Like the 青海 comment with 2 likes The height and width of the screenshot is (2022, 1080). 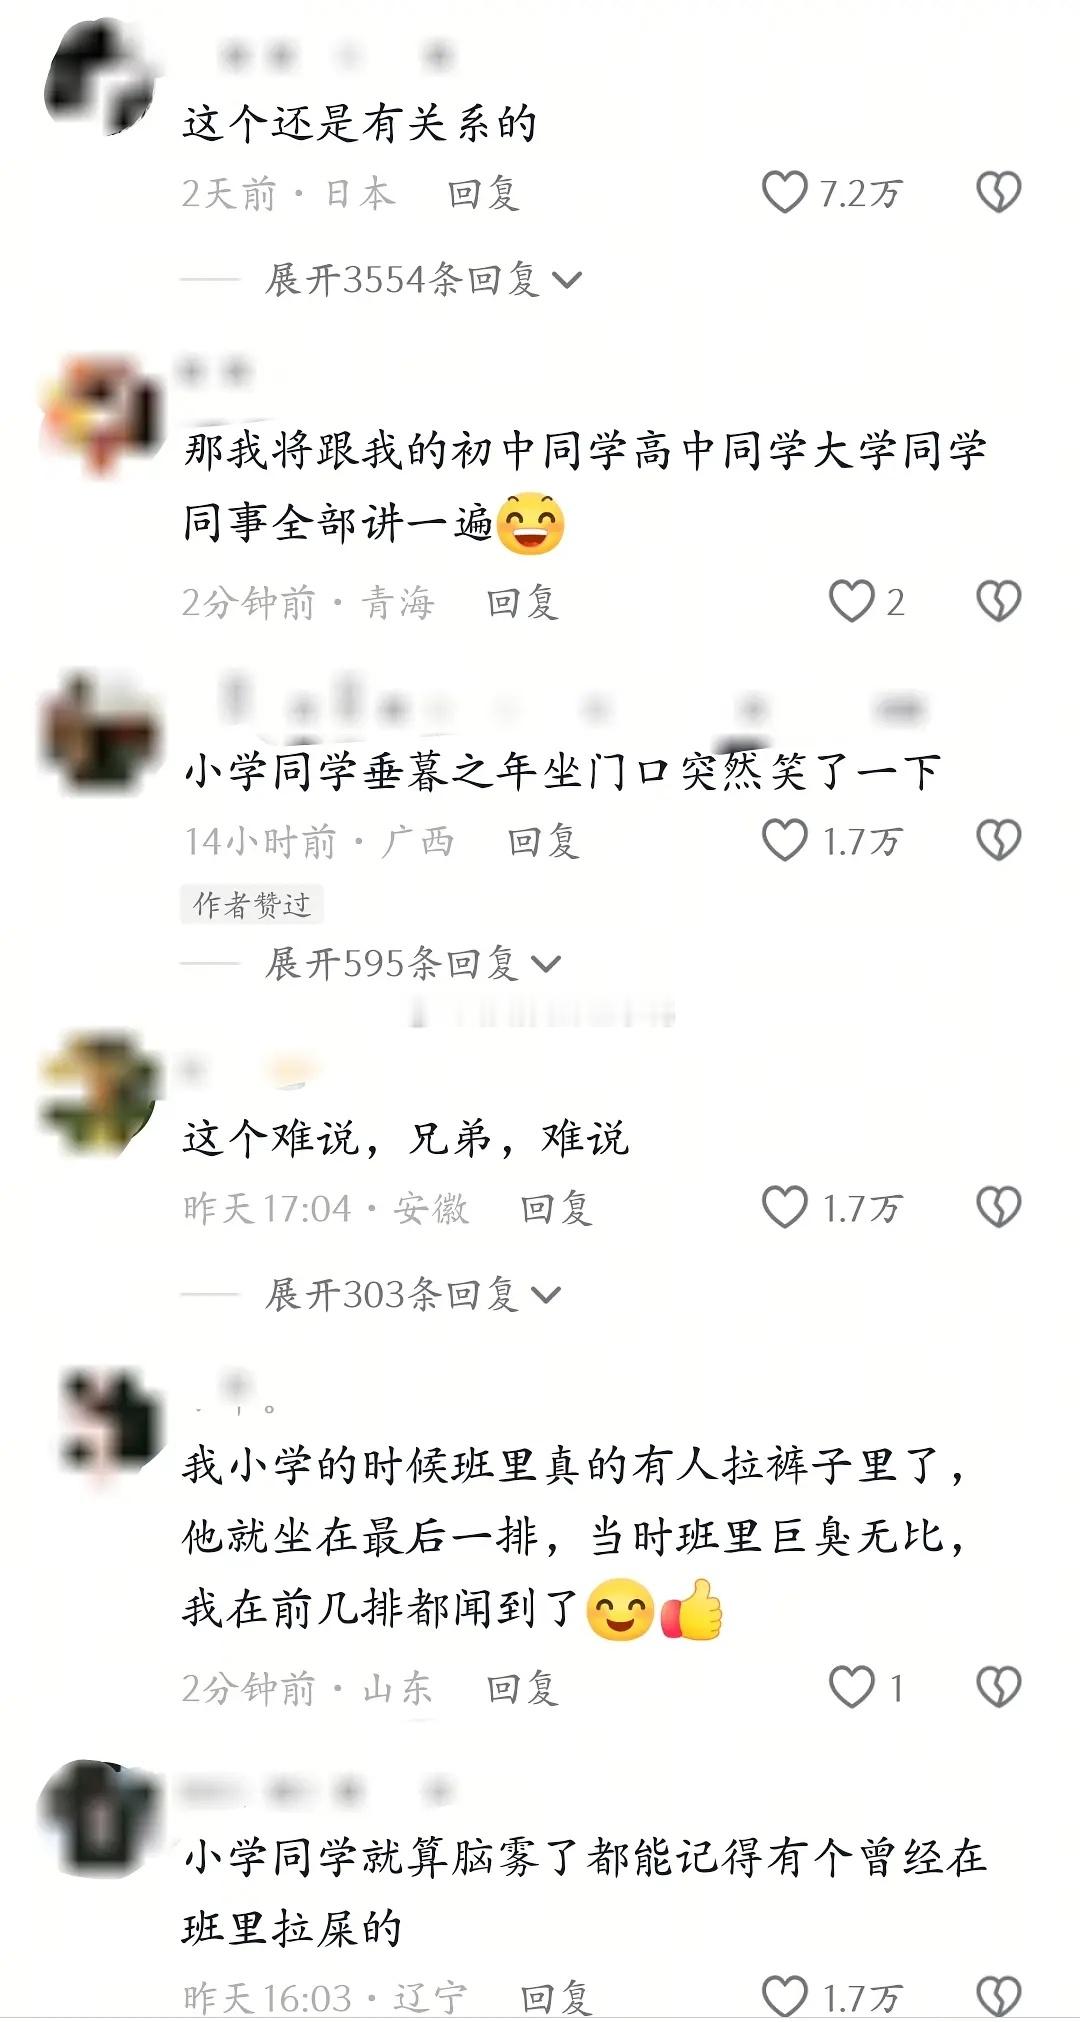852,601
